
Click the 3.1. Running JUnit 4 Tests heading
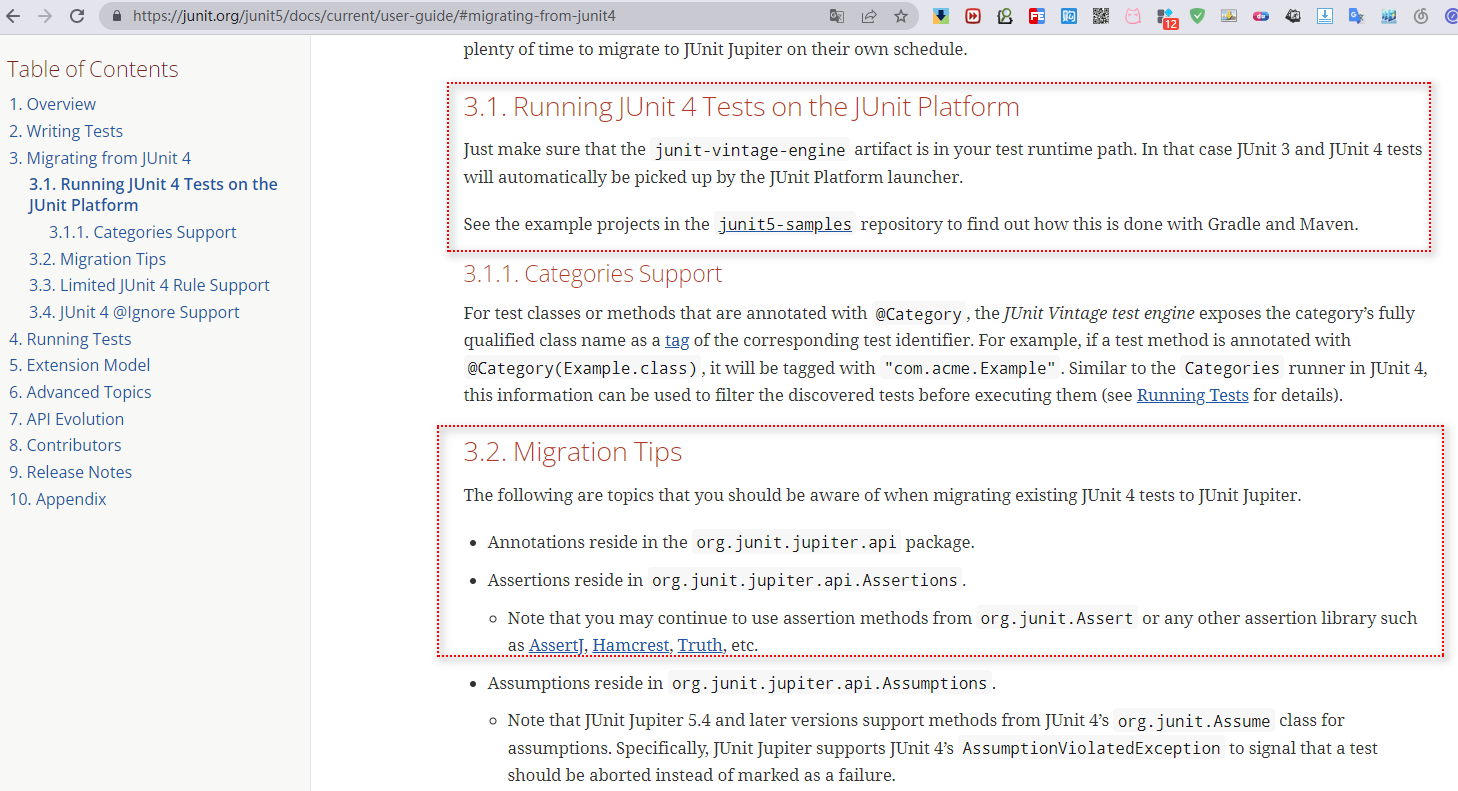[x=741, y=107]
